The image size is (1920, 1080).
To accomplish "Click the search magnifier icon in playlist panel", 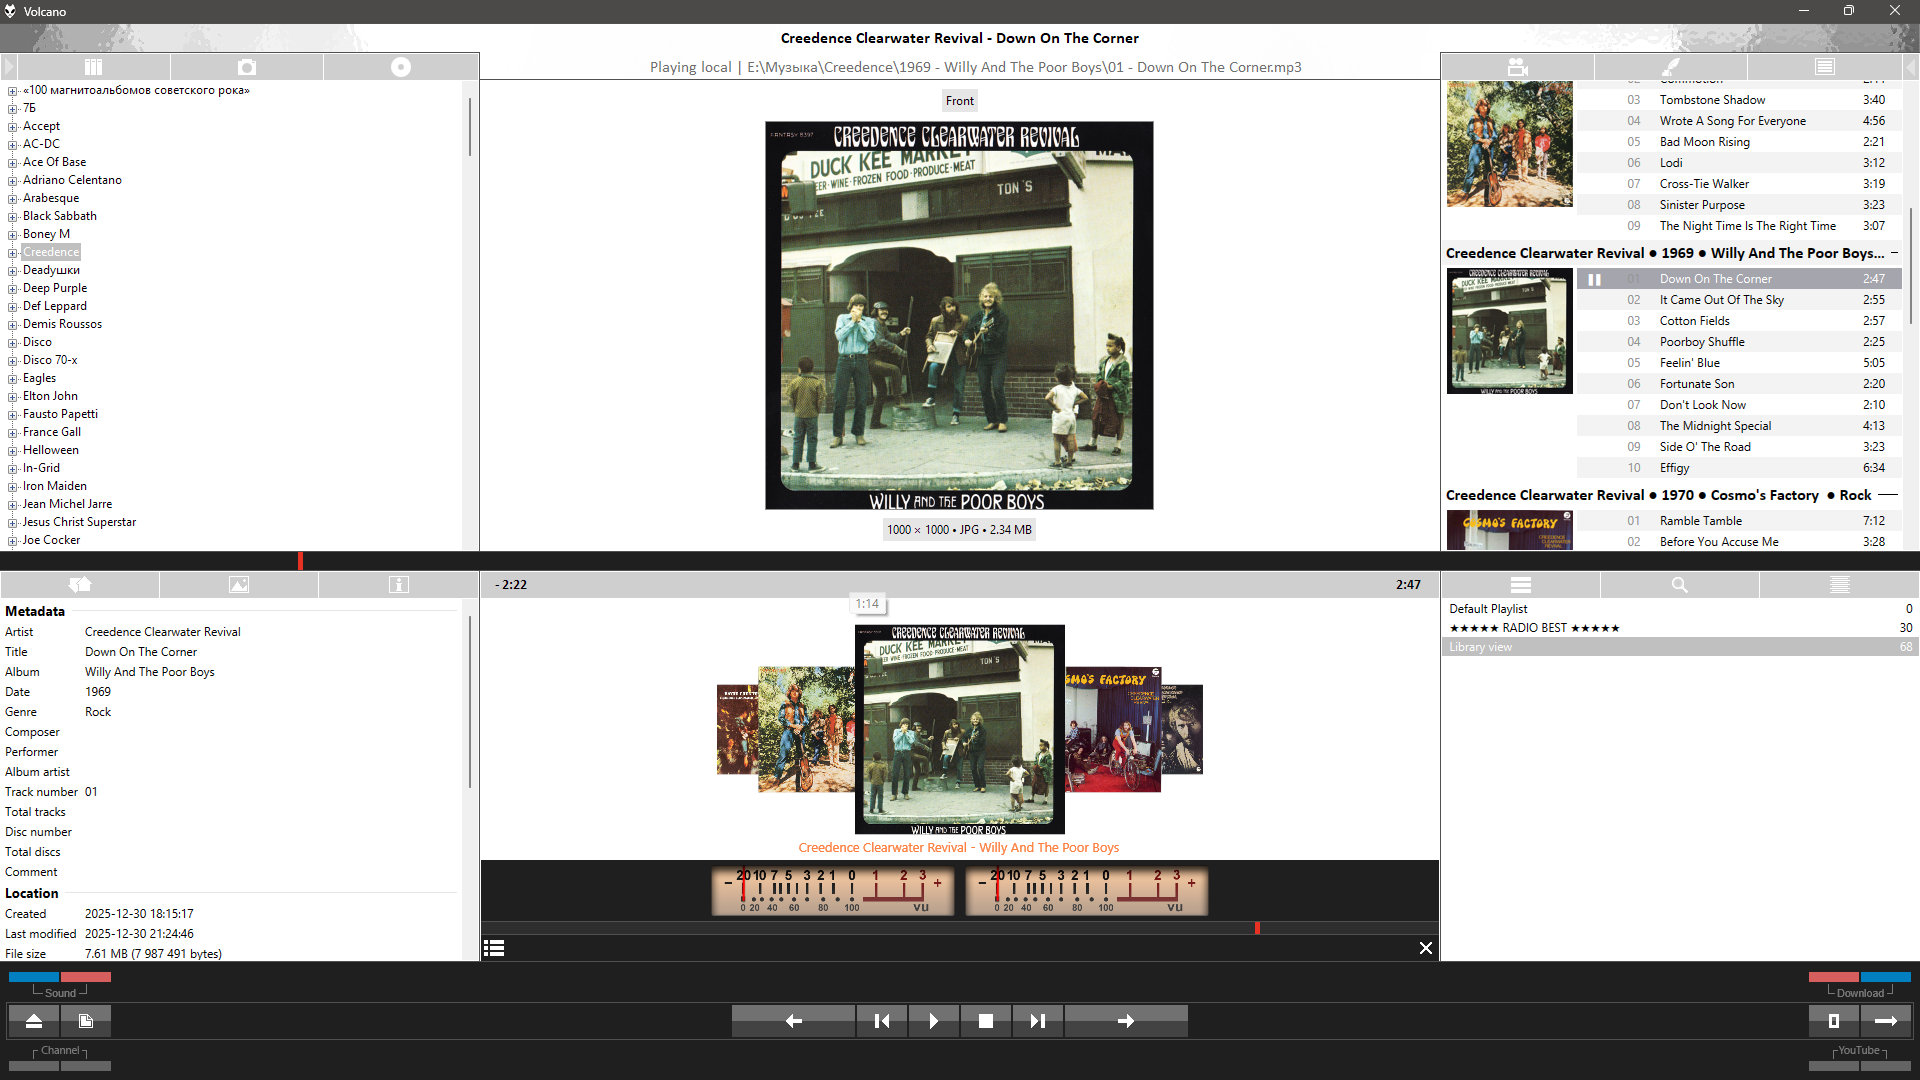I will 1679,585.
